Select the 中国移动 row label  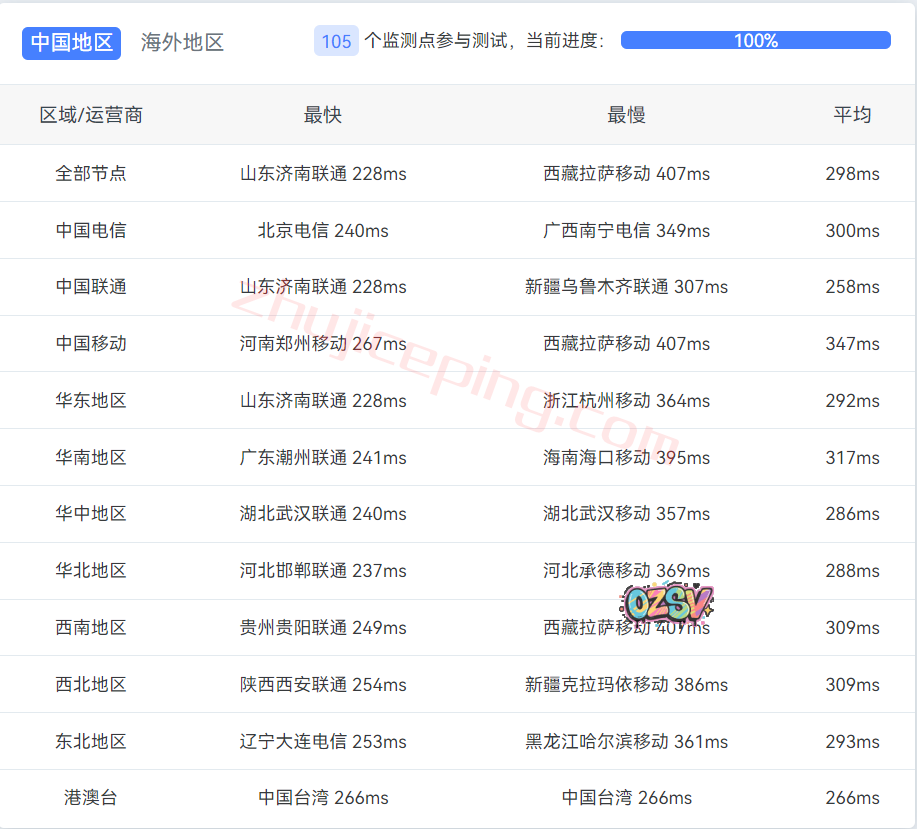[91, 344]
